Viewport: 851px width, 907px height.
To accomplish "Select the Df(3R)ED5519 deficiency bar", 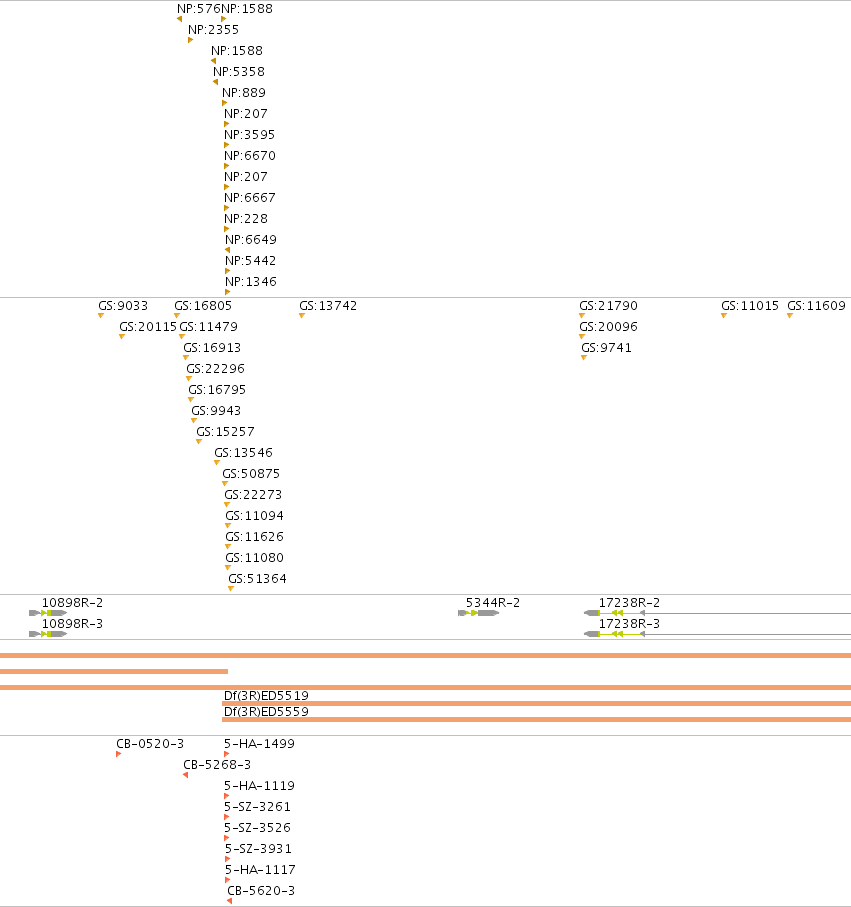I will point(536,703).
